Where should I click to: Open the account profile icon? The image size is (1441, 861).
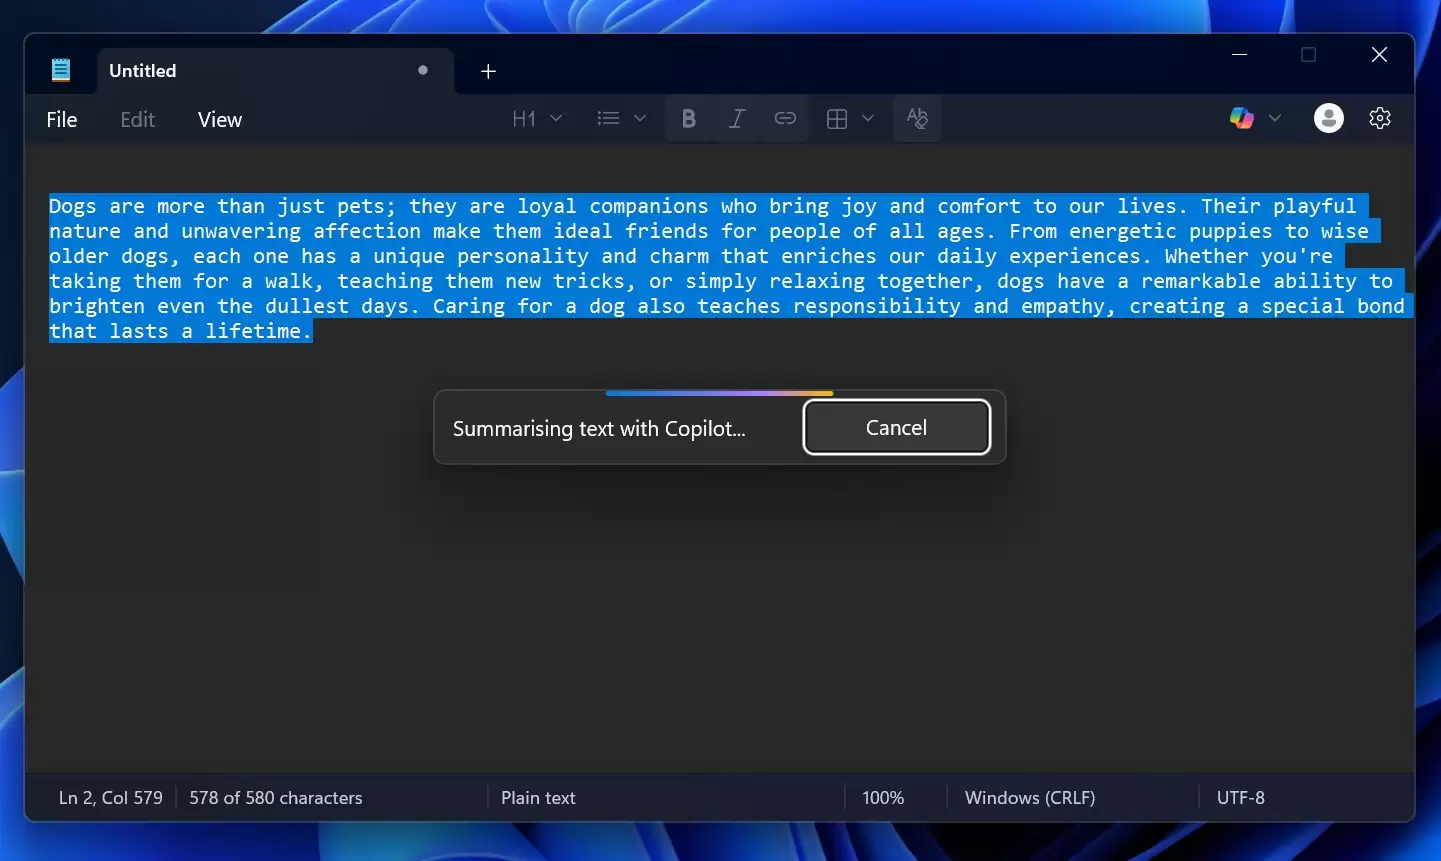pos(1328,118)
